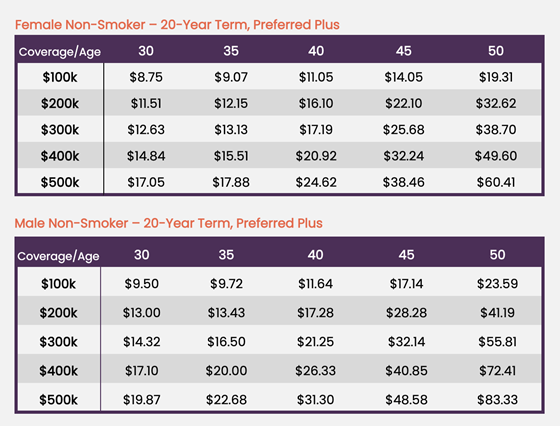Click the $200k row label in male table

point(59,313)
